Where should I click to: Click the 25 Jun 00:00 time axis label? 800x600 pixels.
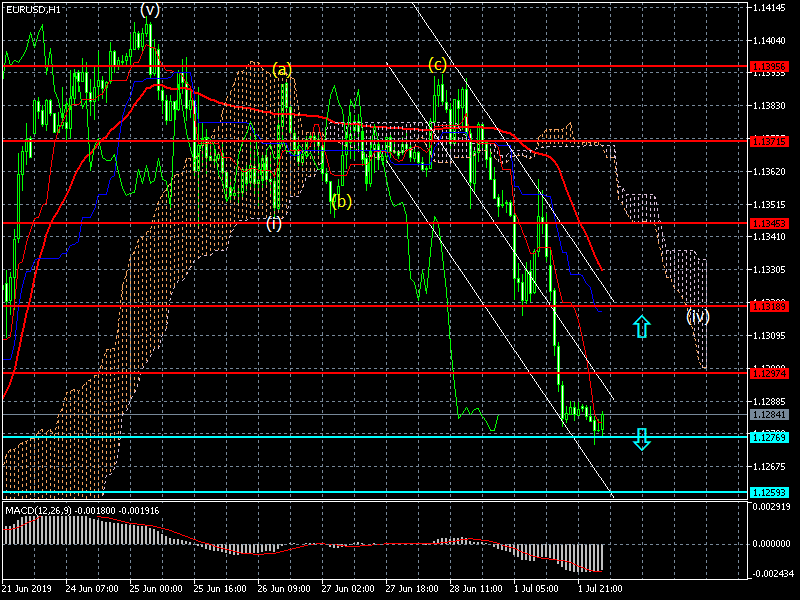point(157,589)
